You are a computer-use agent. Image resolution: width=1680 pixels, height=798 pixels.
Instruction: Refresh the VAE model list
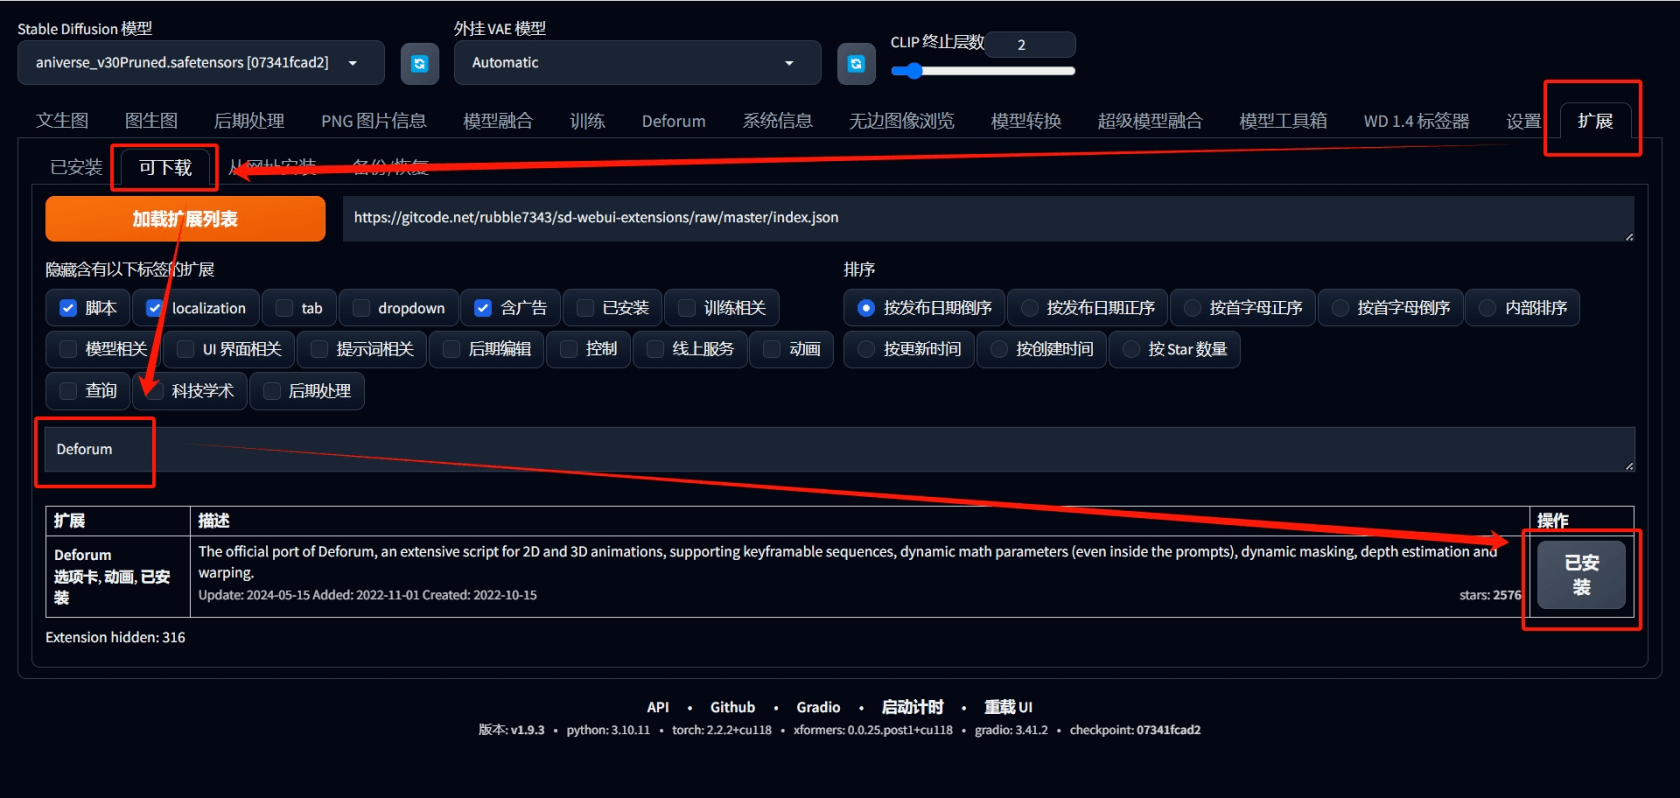856,63
